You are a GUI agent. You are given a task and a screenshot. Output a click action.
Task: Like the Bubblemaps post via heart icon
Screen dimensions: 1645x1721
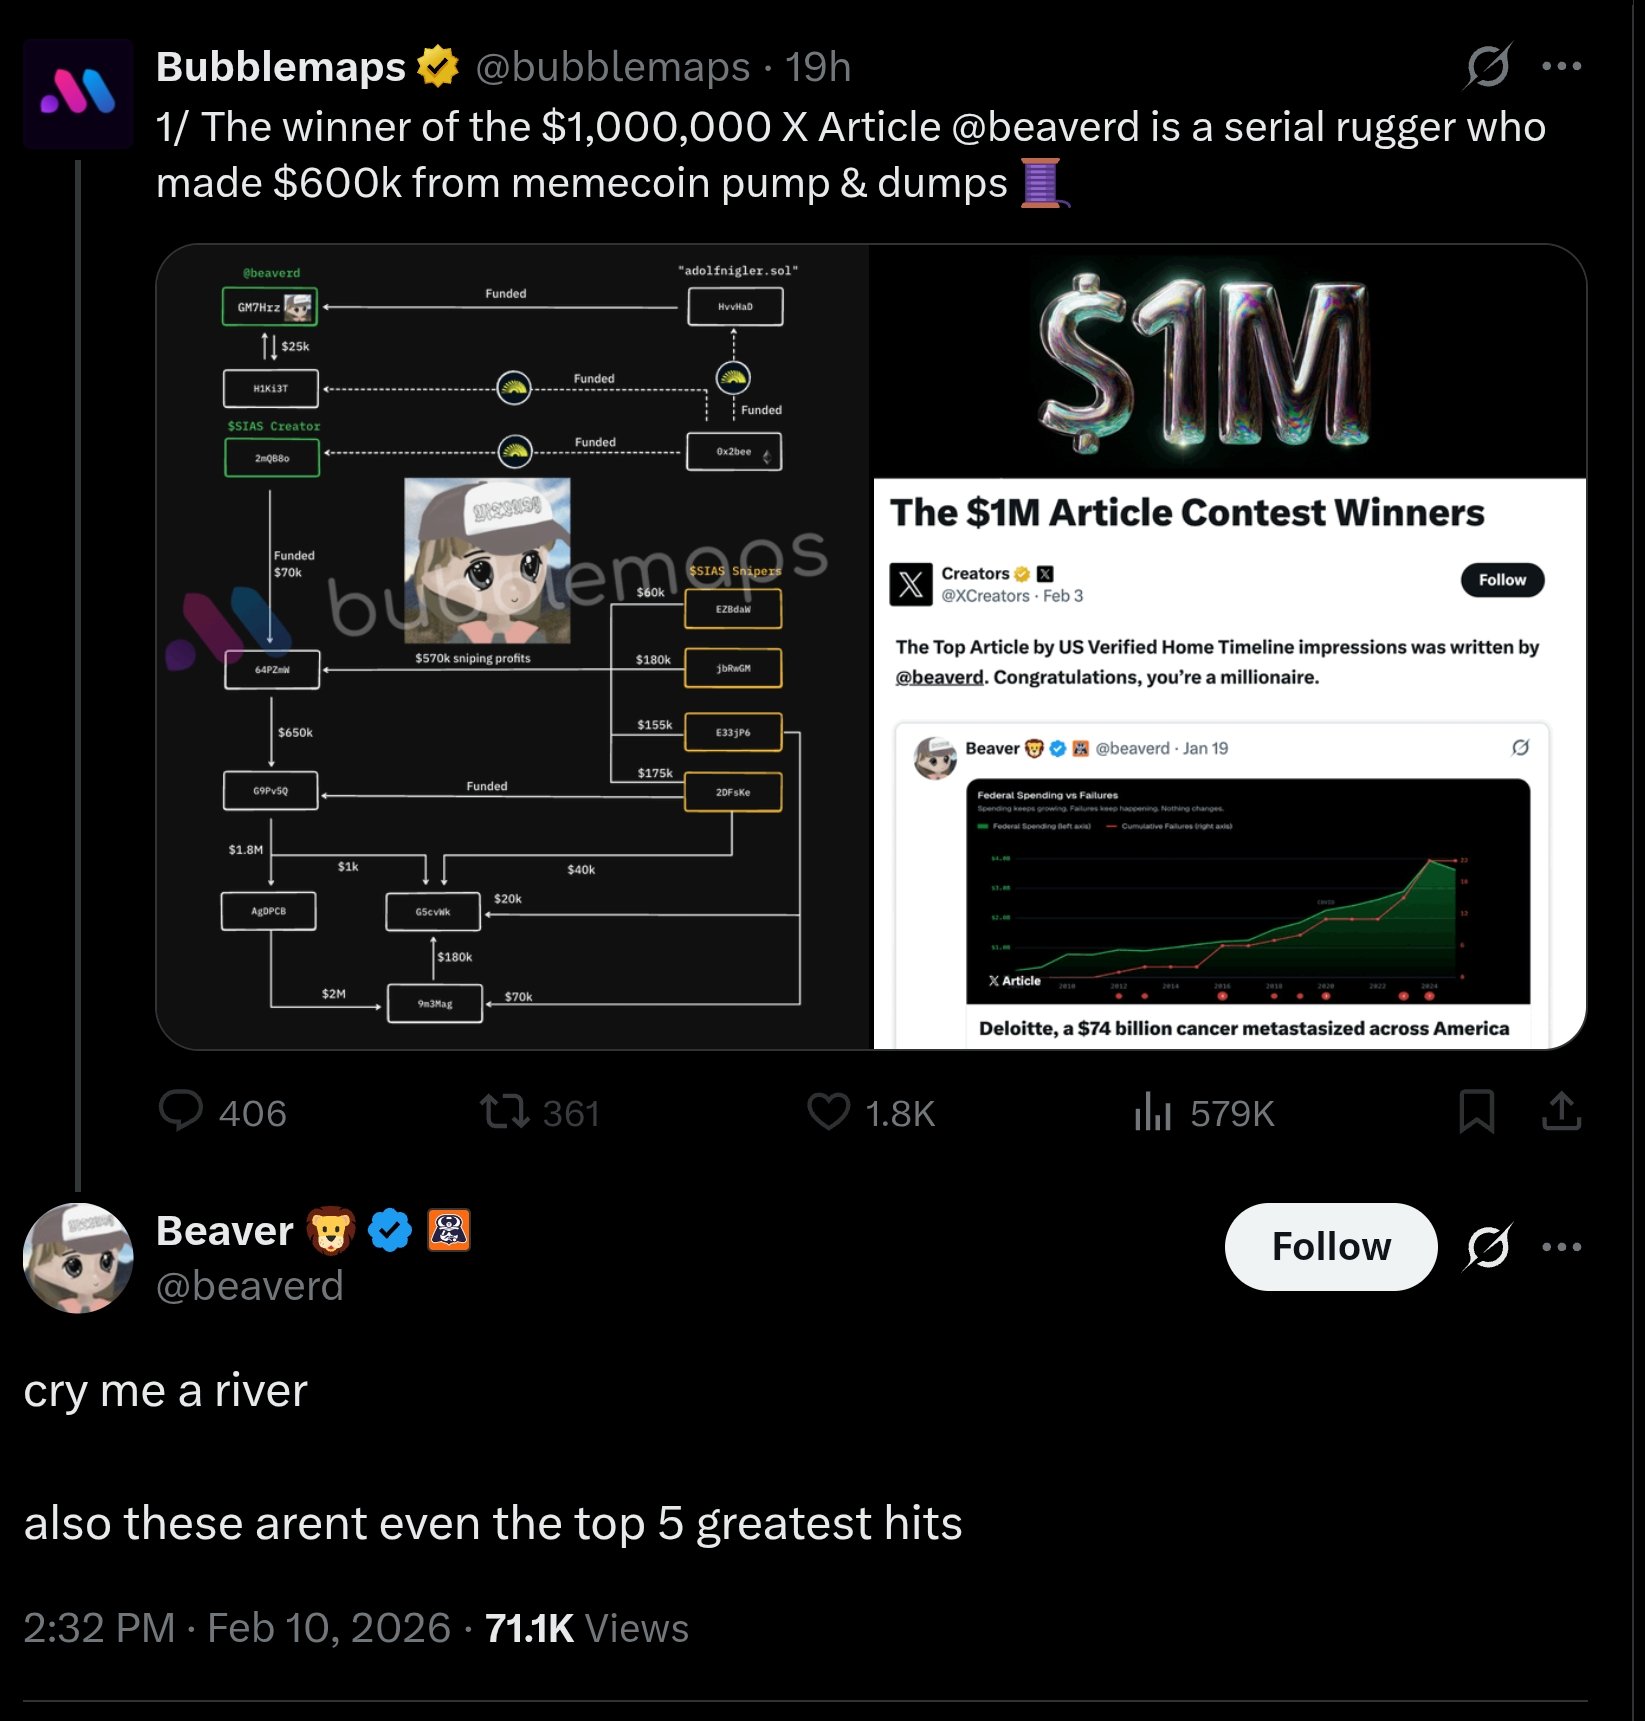pyautogui.click(x=829, y=1111)
